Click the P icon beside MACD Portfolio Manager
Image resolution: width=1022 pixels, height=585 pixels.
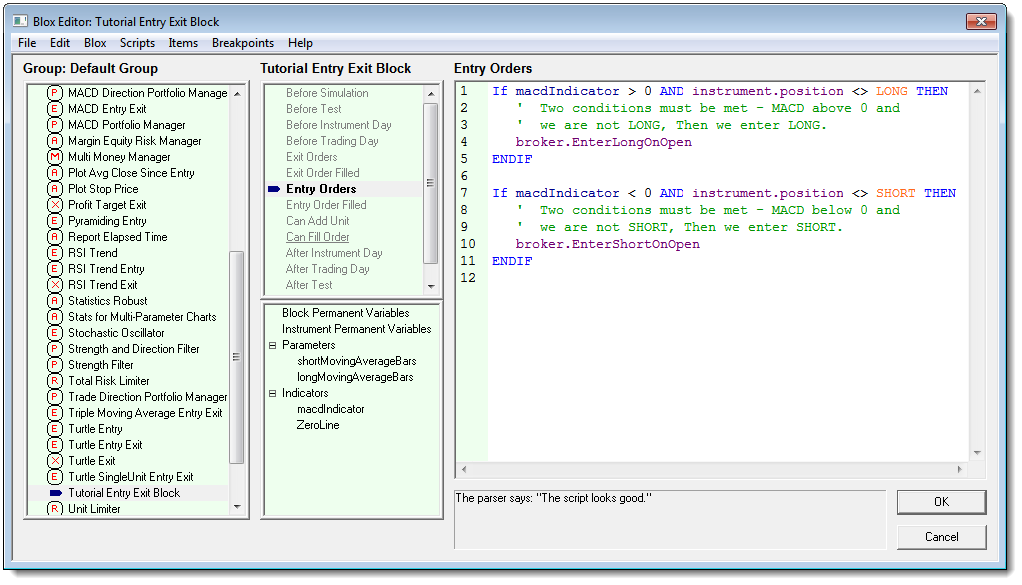tap(55, 125)
